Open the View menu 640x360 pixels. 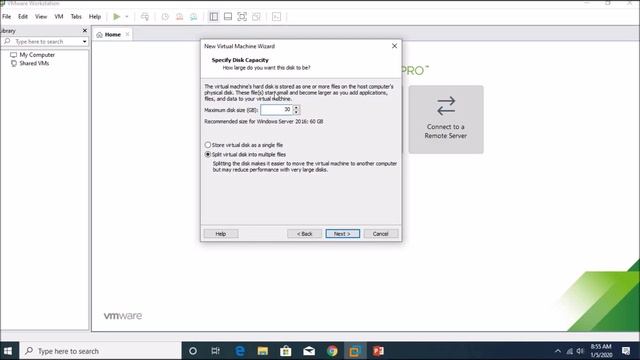[41, 17]
